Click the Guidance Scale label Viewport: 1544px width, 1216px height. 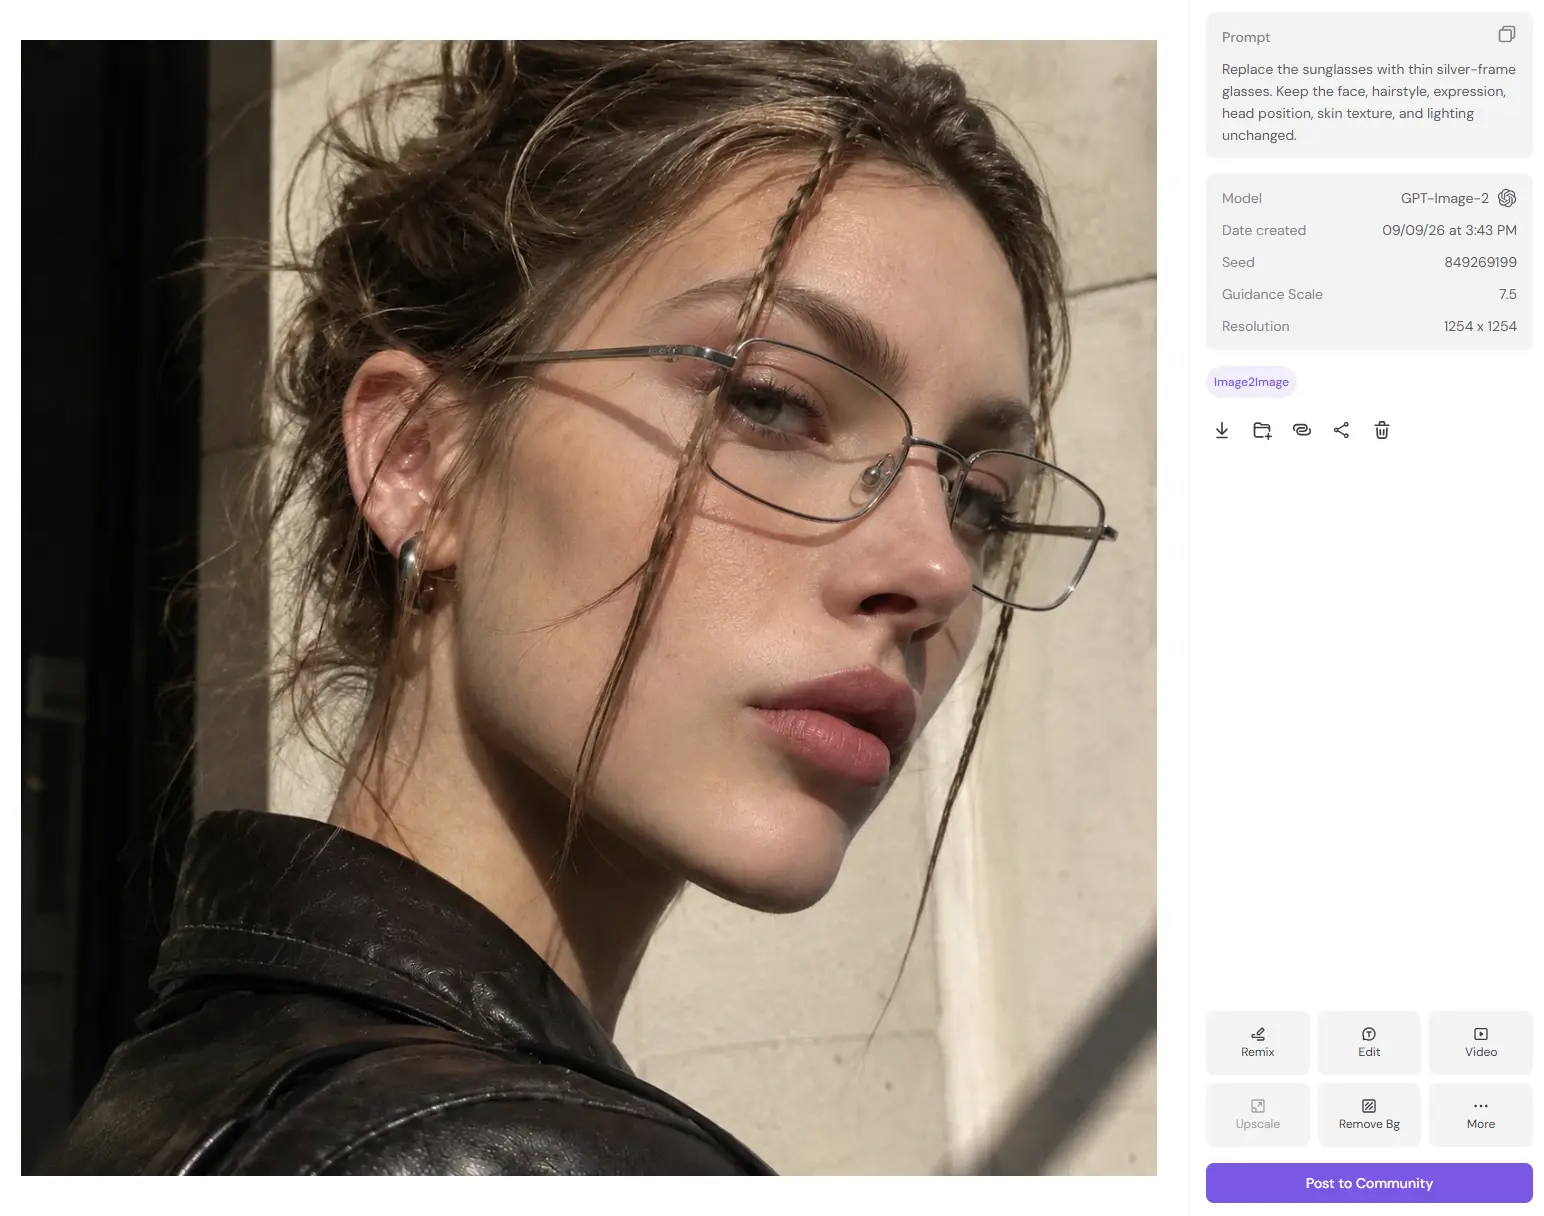[x=1272, y=294]
